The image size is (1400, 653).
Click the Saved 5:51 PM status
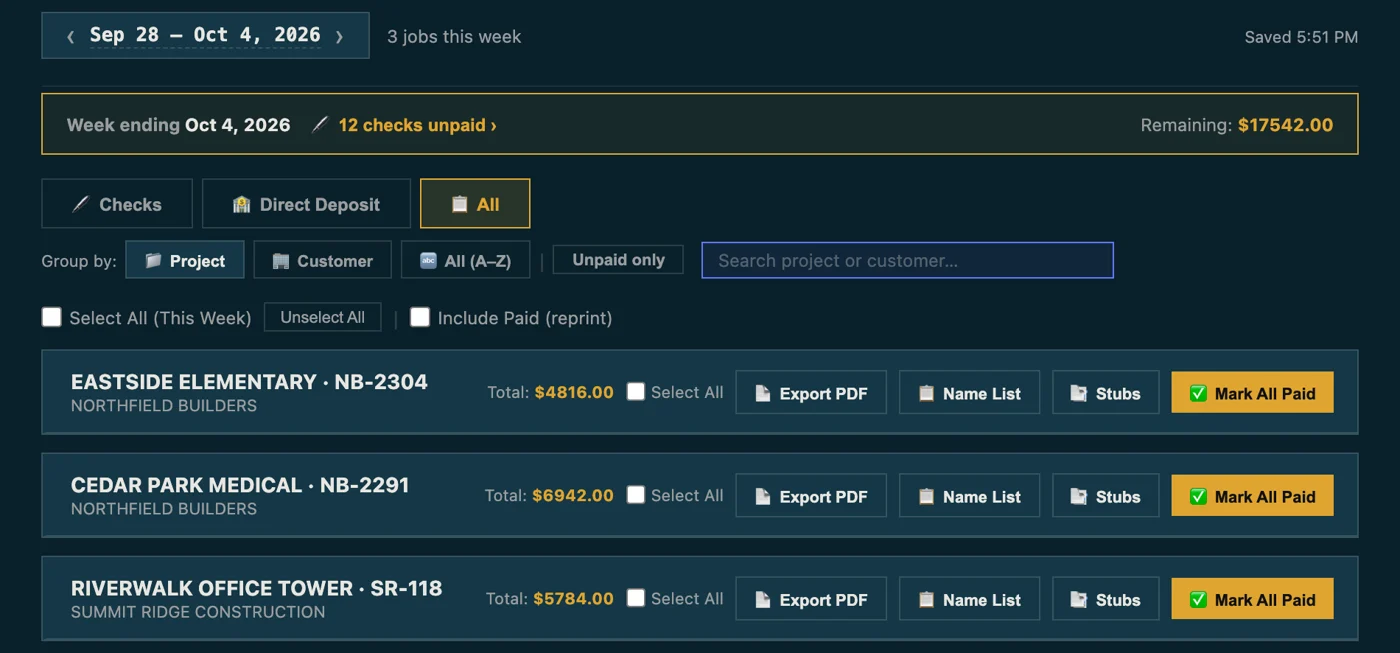tap(1301, 37)
